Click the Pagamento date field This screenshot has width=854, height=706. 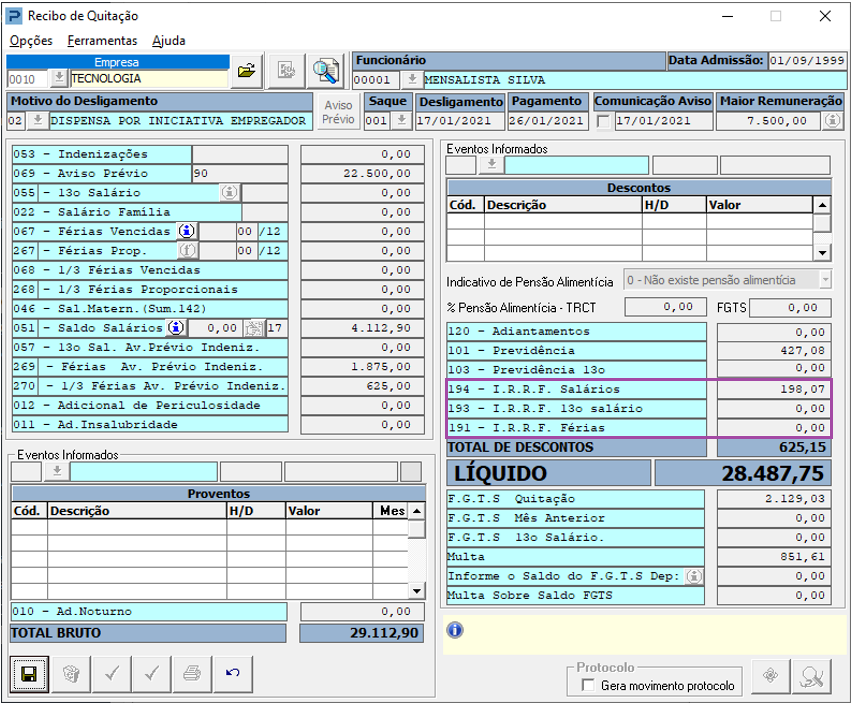(x=548, y=120)
